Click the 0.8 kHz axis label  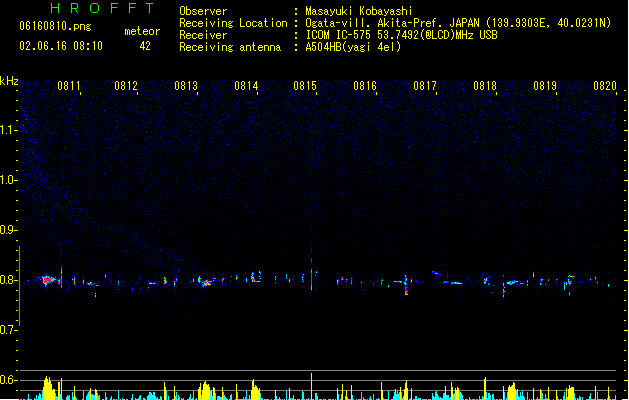tap(8, 280)
